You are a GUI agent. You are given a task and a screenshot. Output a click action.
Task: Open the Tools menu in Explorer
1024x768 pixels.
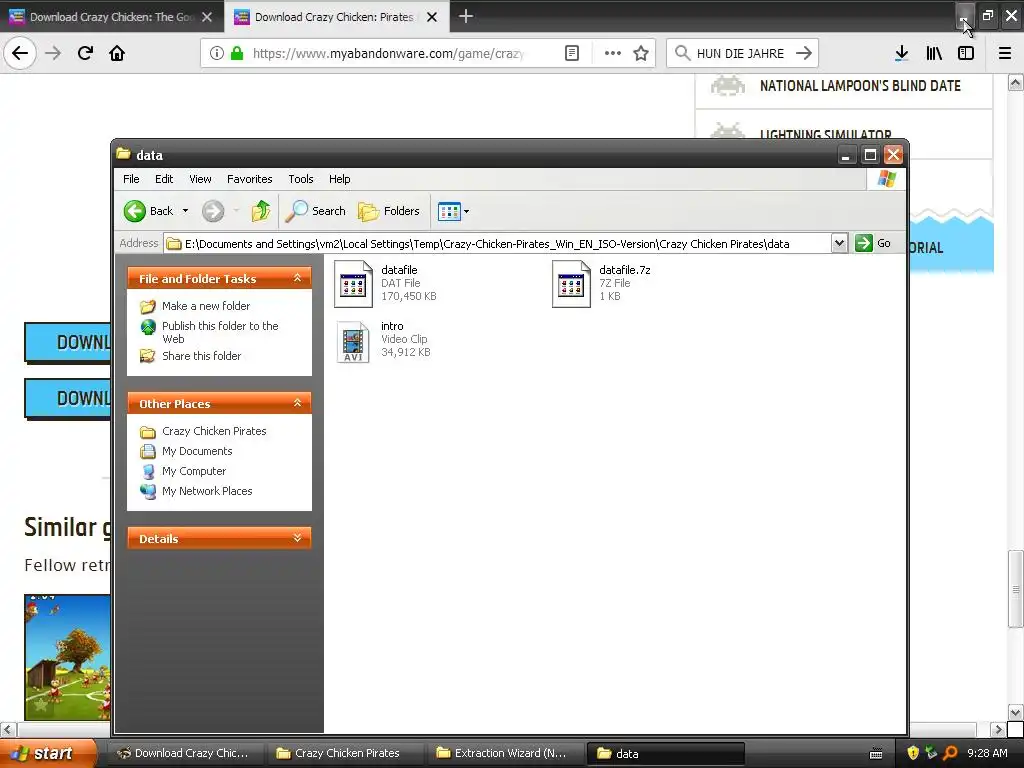[x=300, y=179]
